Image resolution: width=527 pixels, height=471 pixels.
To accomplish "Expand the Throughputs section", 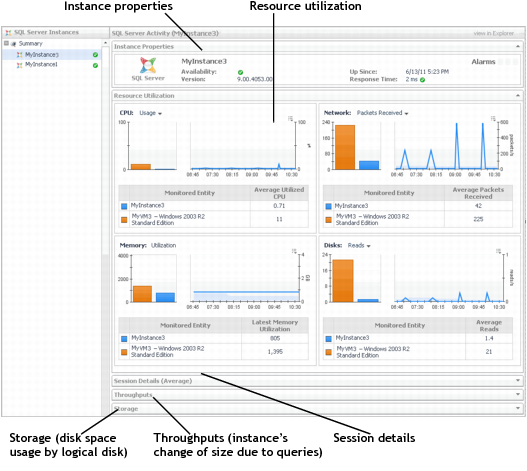I will tap(518, 394).
